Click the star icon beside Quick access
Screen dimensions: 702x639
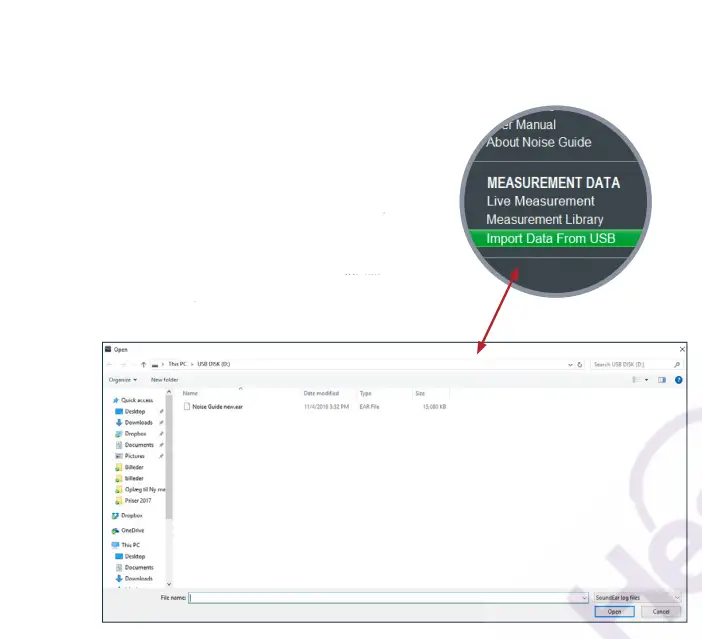[116, 400]
